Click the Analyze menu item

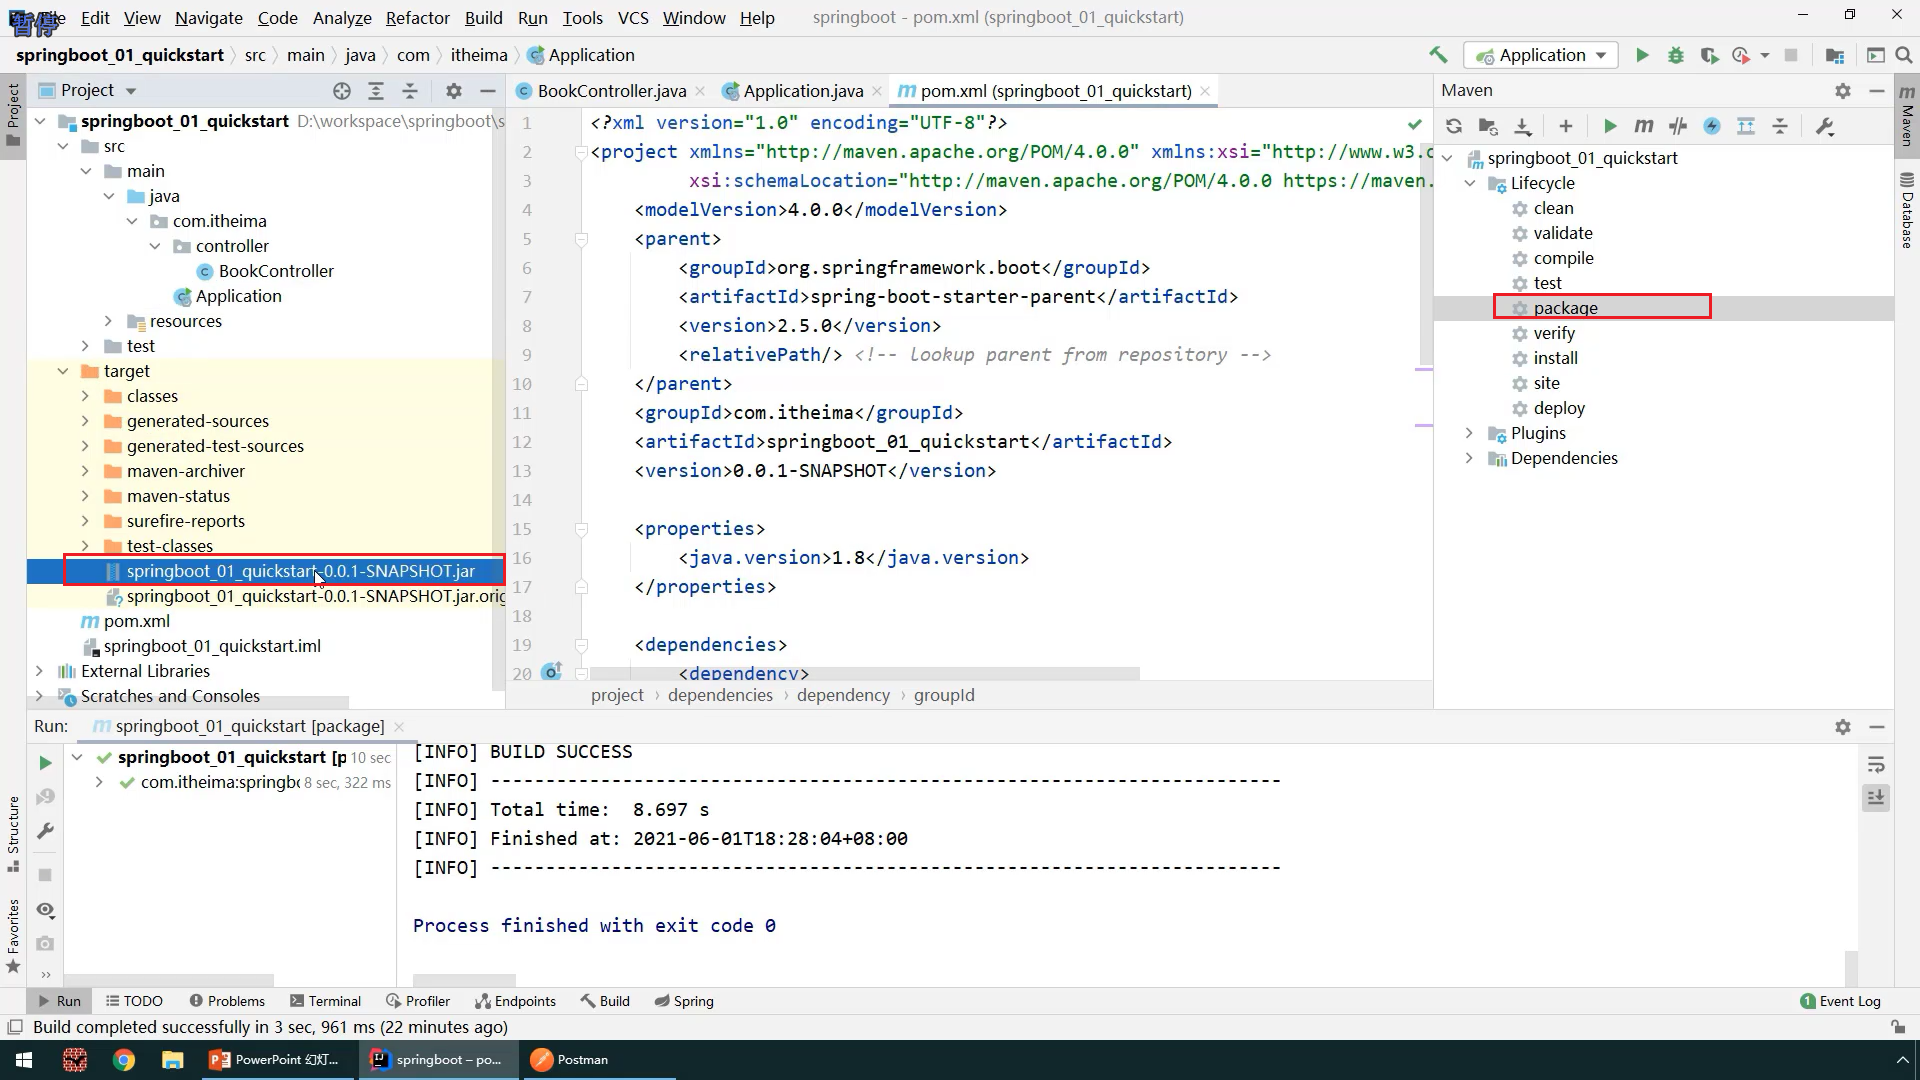(x=342, y=17)
